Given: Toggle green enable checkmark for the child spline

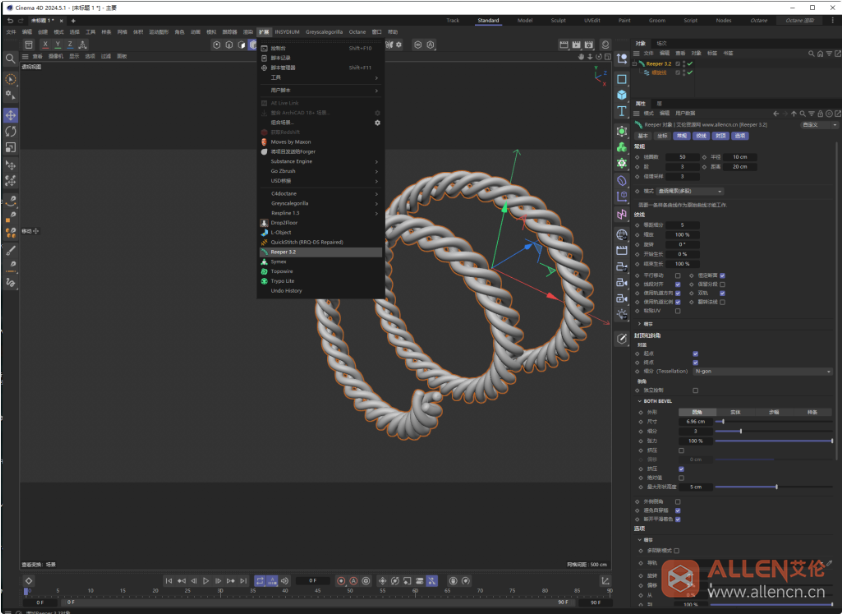Looking at the screenshot, I should click(x=690, y=73).
